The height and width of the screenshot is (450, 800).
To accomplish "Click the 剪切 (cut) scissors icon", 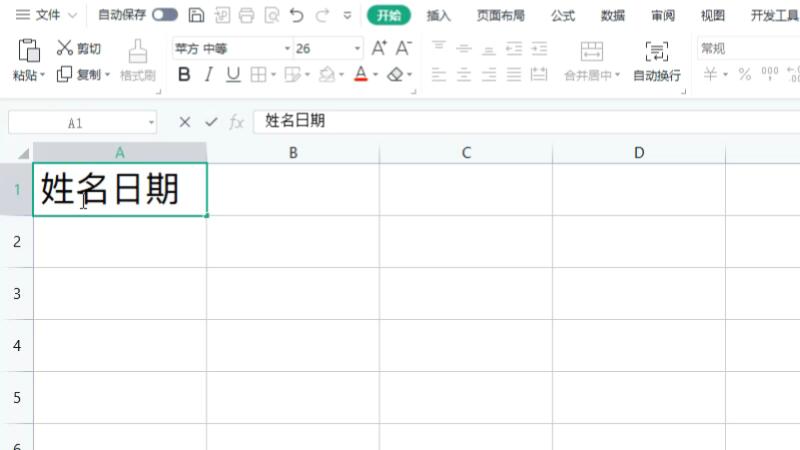I will [x=65, y=48].
